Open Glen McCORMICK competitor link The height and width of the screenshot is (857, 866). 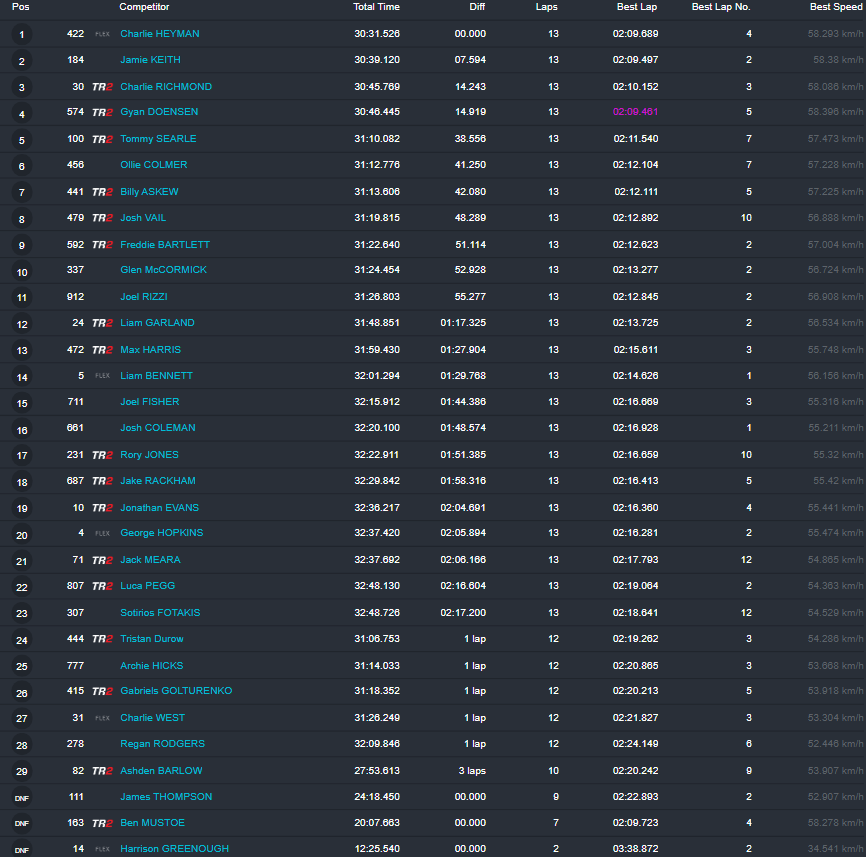[x=163, y=269]
